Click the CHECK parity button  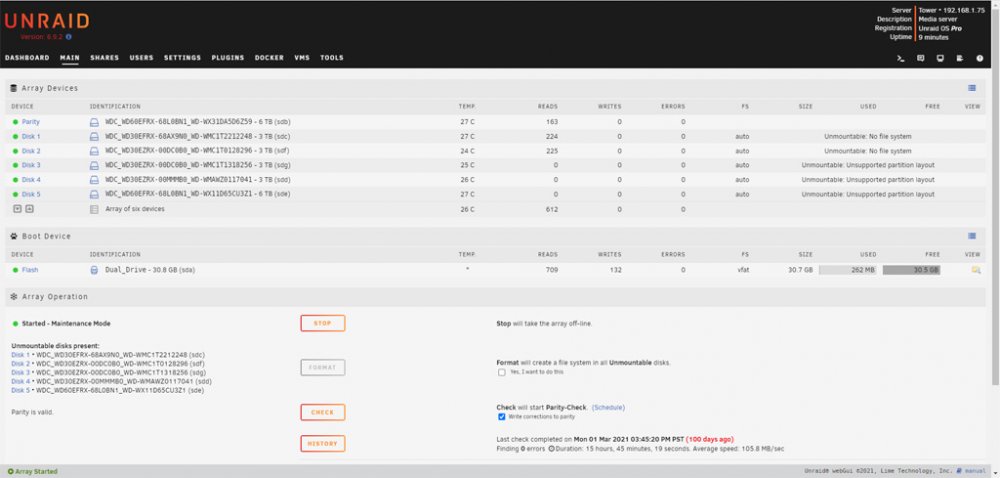(x=323, y=412)
